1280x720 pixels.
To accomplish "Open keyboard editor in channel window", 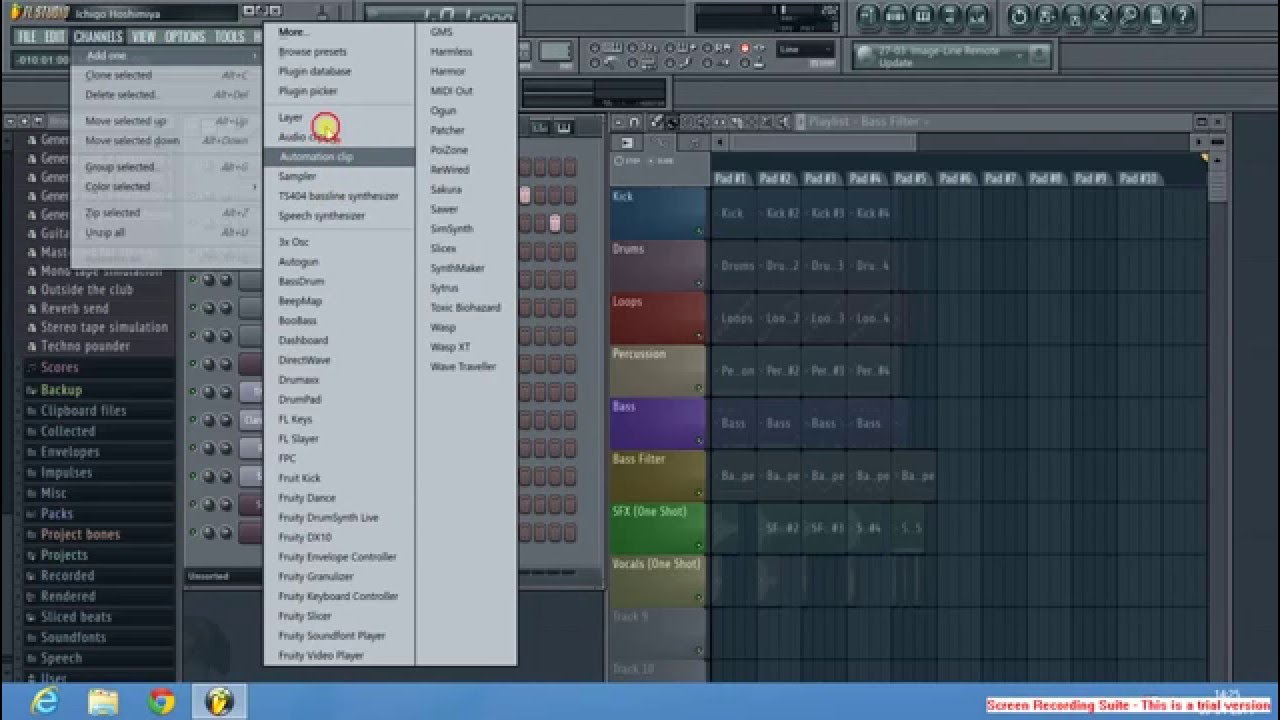I will (564, 127).
